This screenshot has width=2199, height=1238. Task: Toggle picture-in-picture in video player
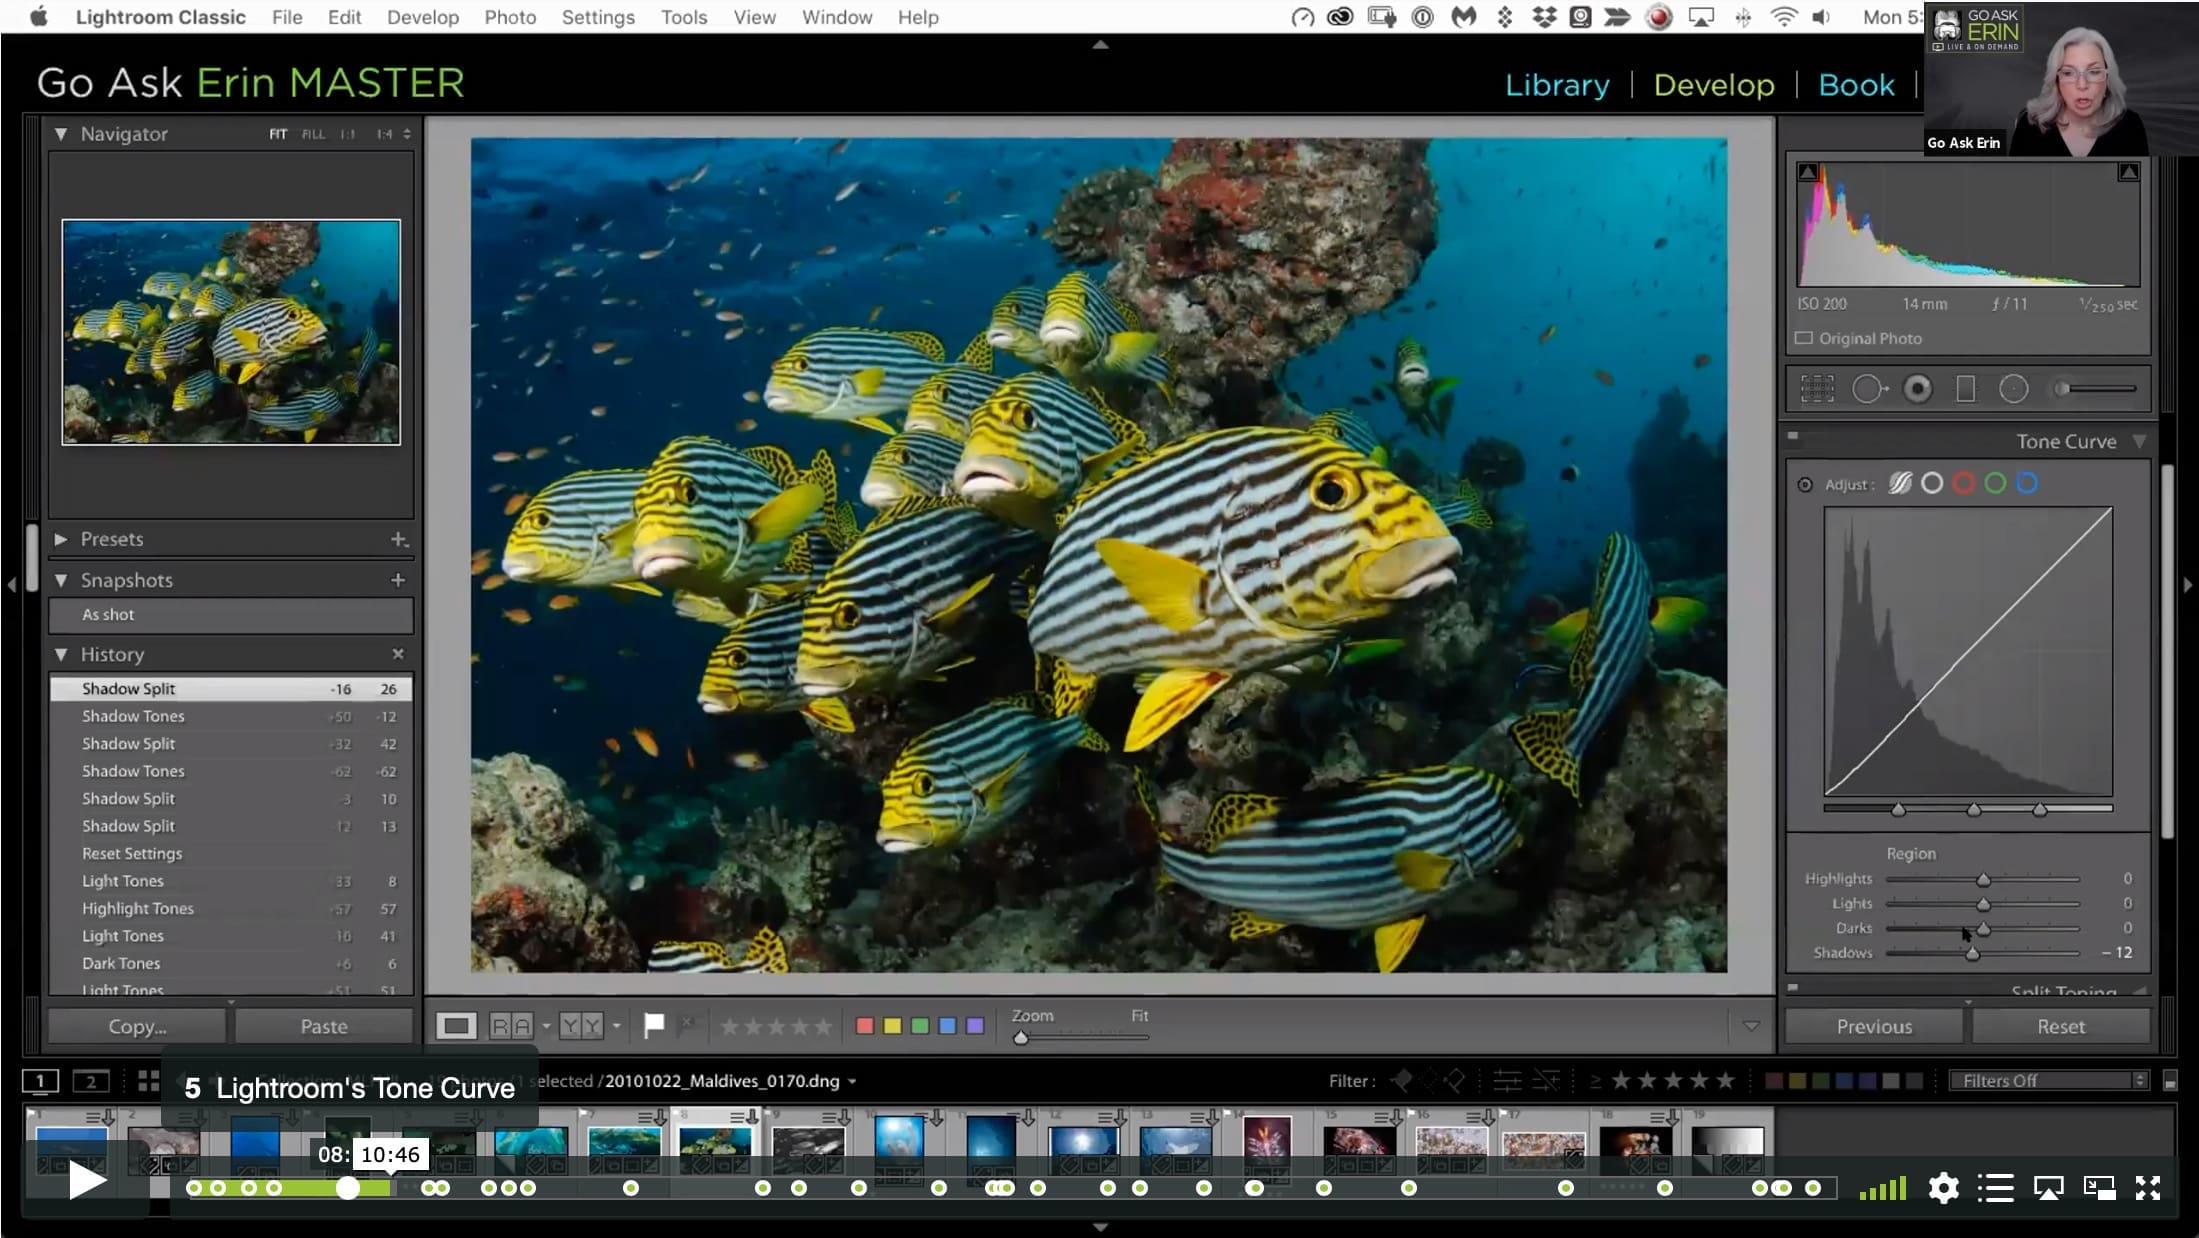pos(2099,1188)
